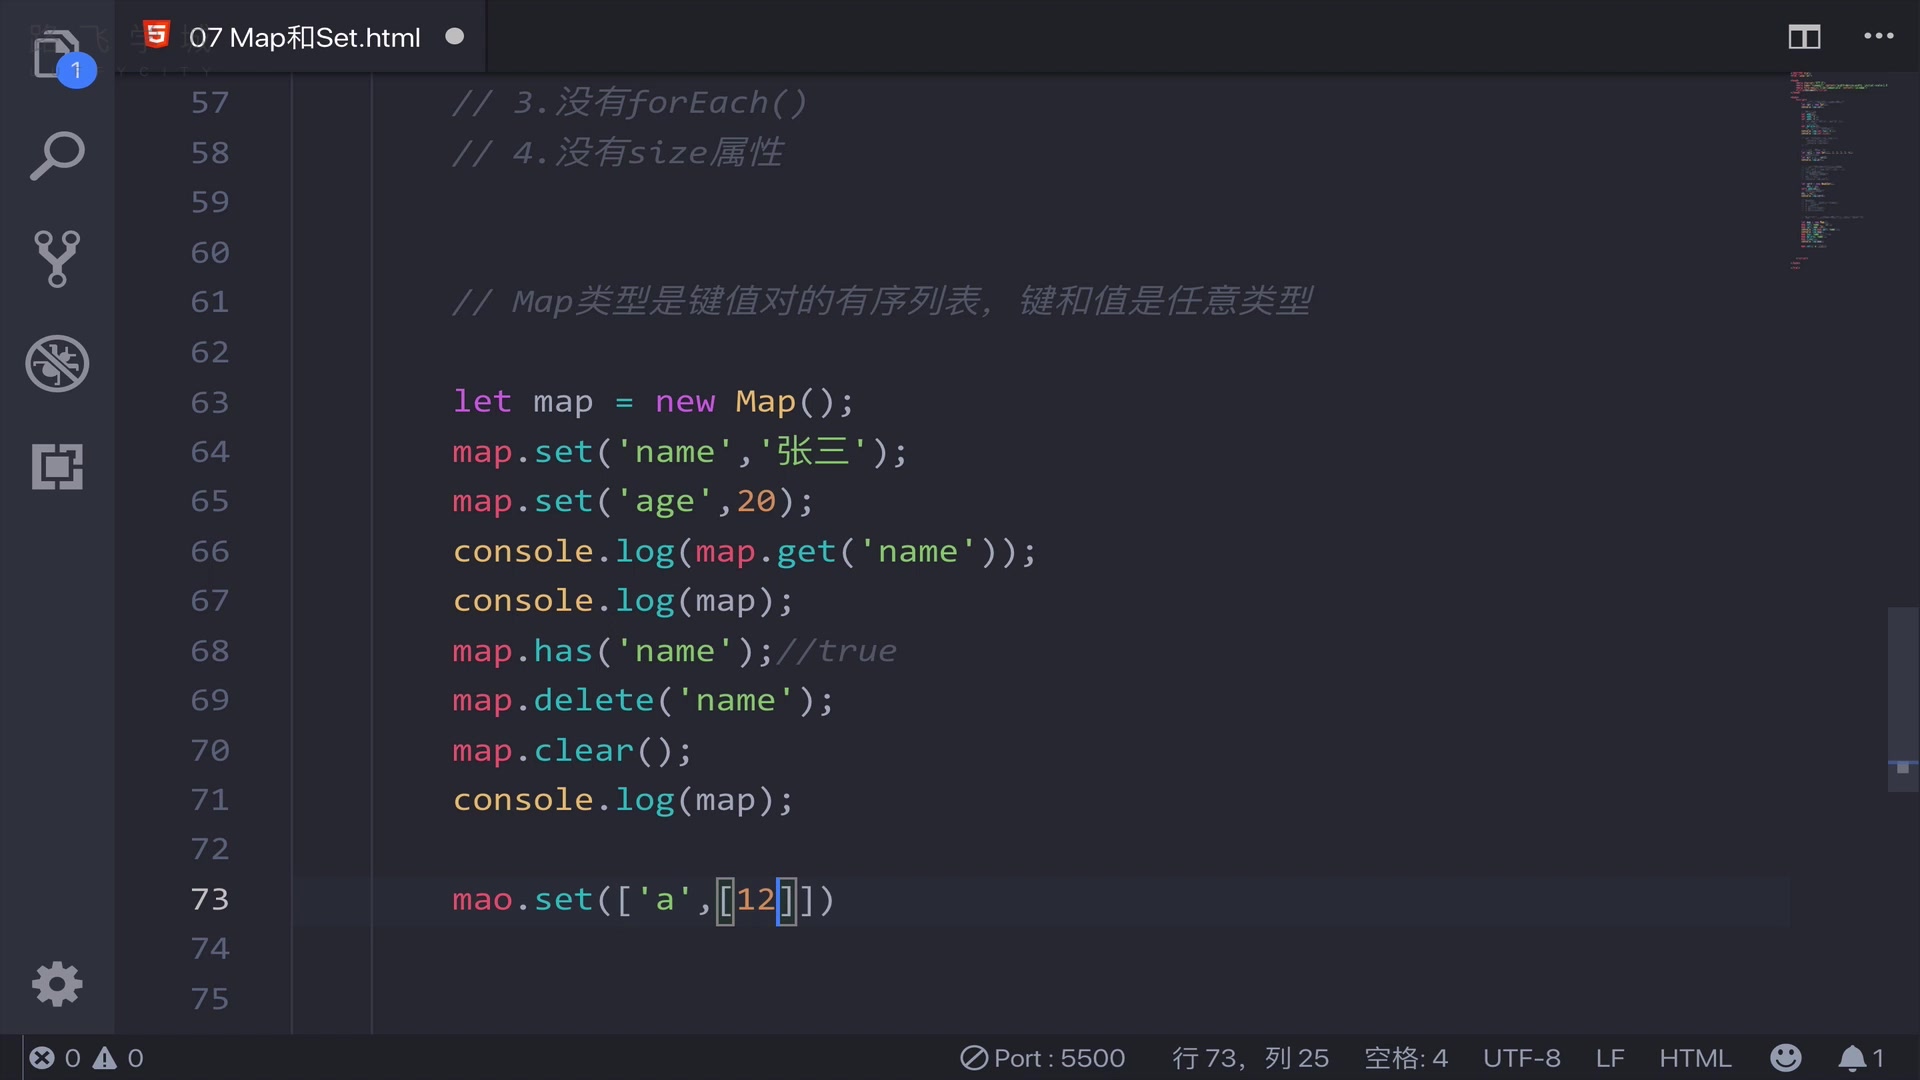1920x1080 pixels.
Task: Click the Map类型 comment on line 61
Action: pos(881,301)
